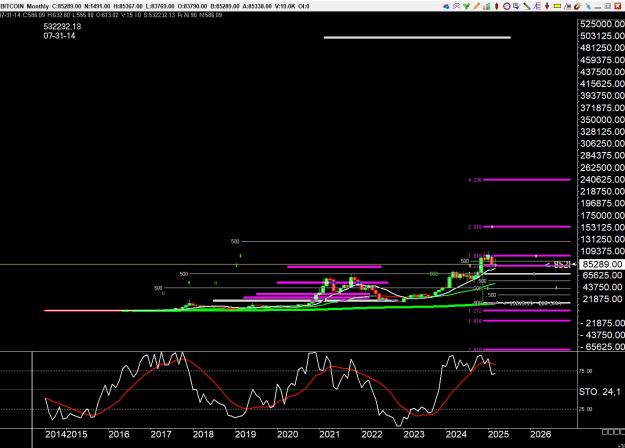Click the 240625.00 price axis label
625x448 pixels.
click(602, 179)
